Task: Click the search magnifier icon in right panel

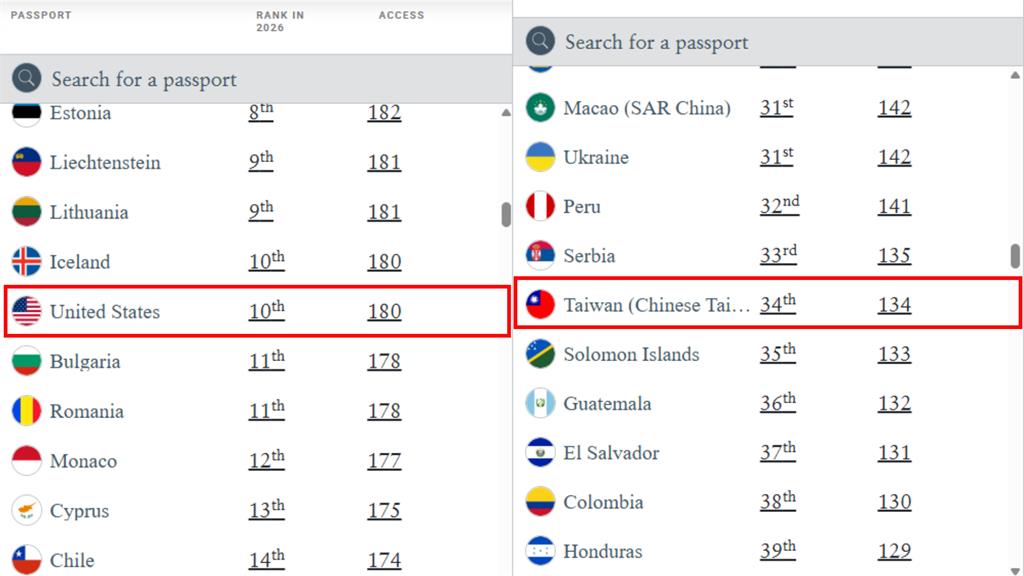Action: (540, 41)
